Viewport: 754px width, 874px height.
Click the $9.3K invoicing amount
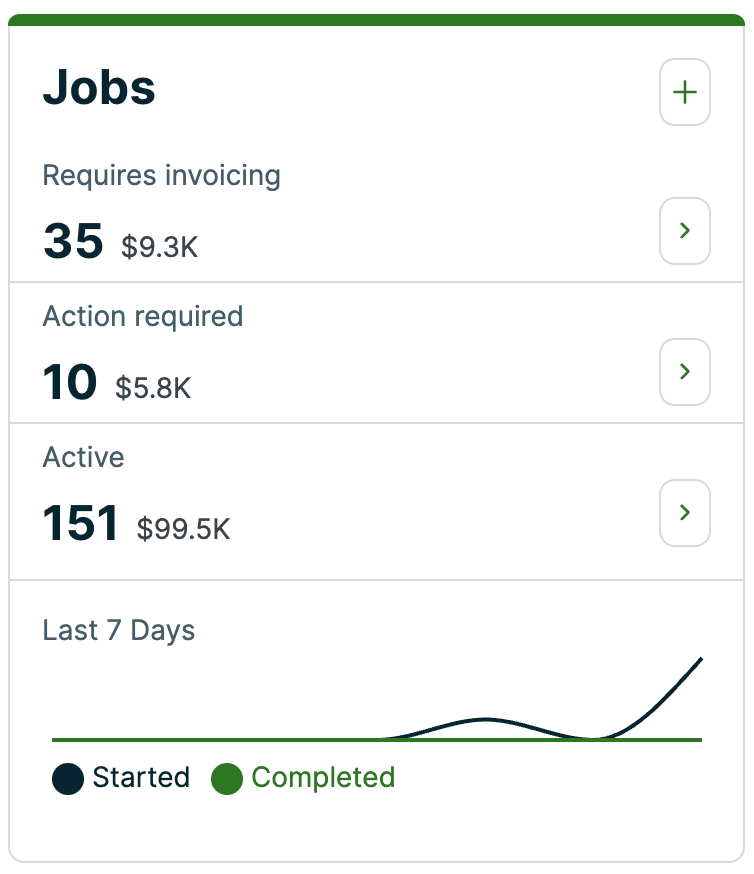(160, 246)
